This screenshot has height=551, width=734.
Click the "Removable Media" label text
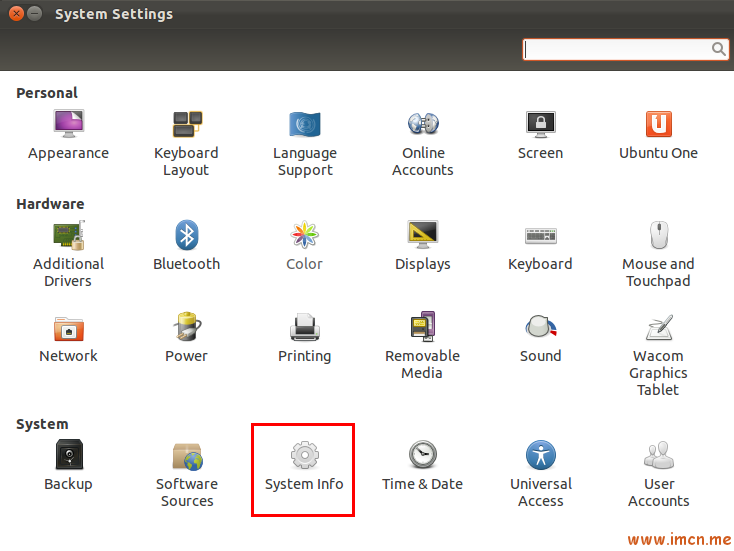422,364
